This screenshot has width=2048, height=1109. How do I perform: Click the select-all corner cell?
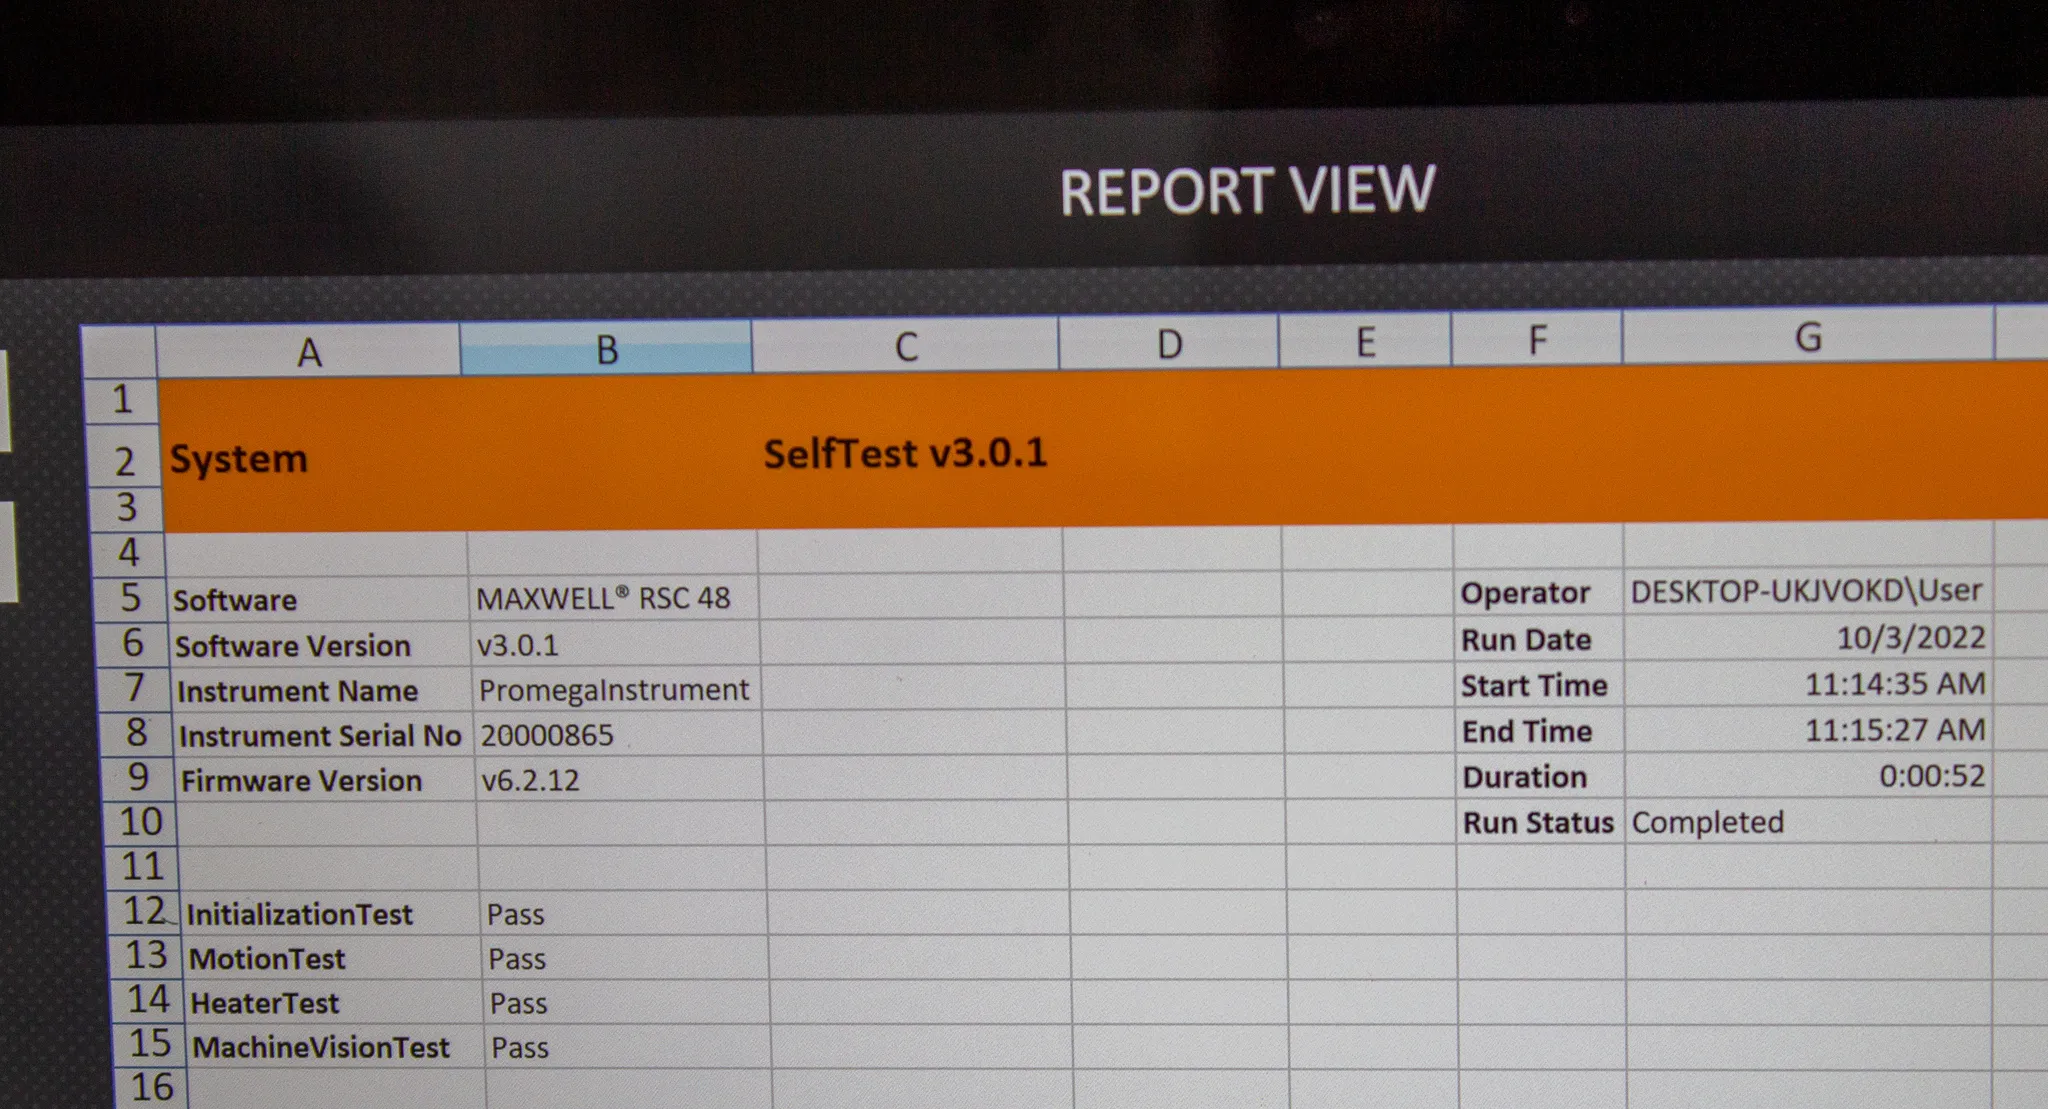119,352
